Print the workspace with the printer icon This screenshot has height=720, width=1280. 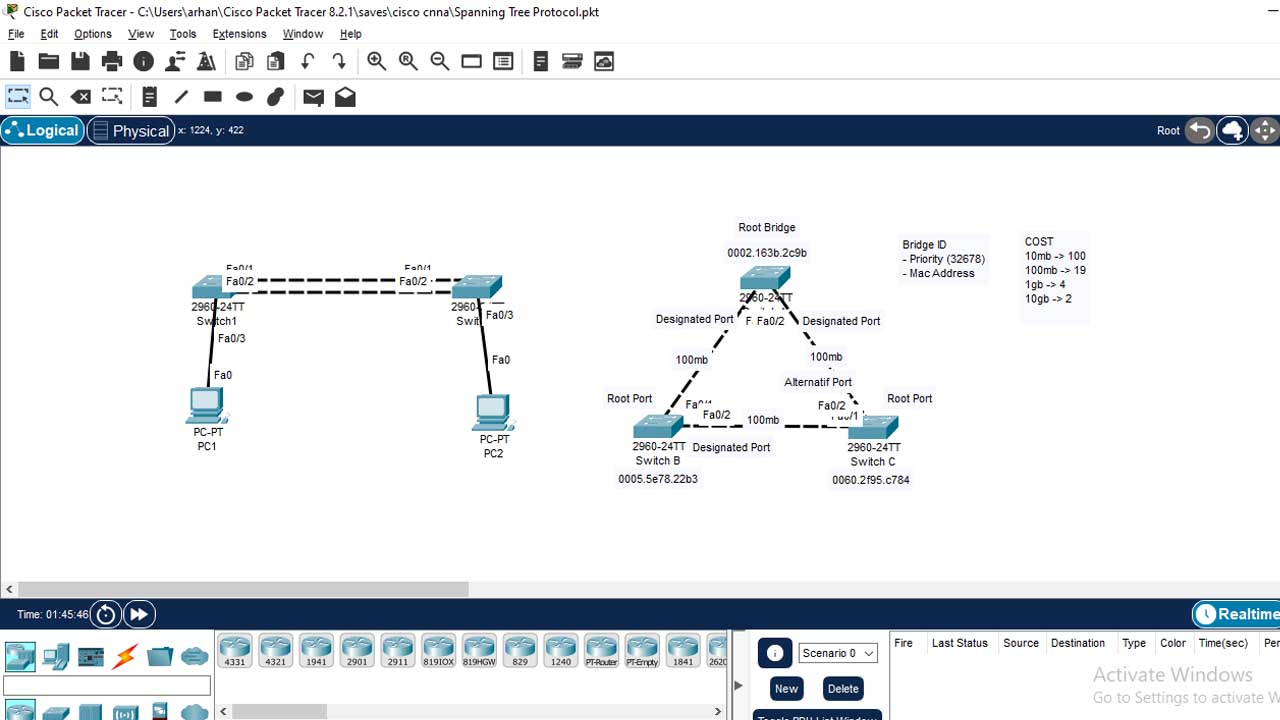pos(112,62)
